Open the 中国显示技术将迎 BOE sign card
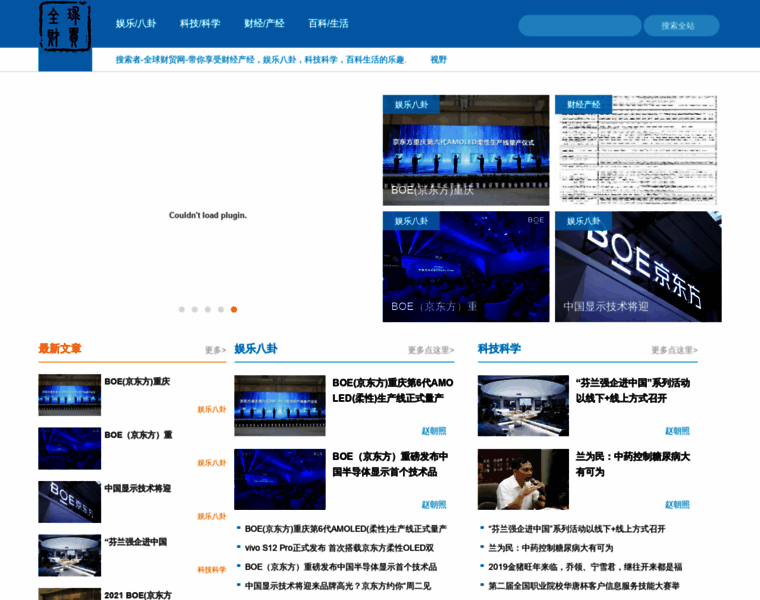The width and height of the screenshot is (760, 600). 638,267
